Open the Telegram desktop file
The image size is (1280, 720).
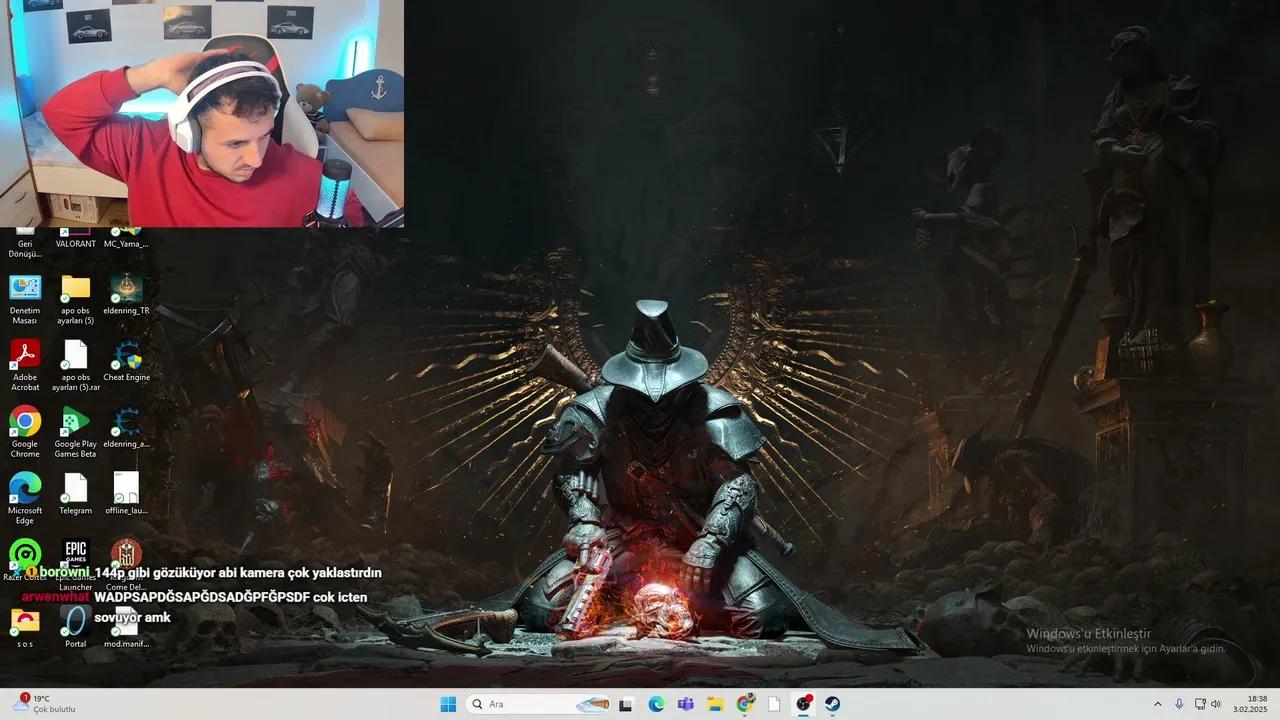pos(75,494)
